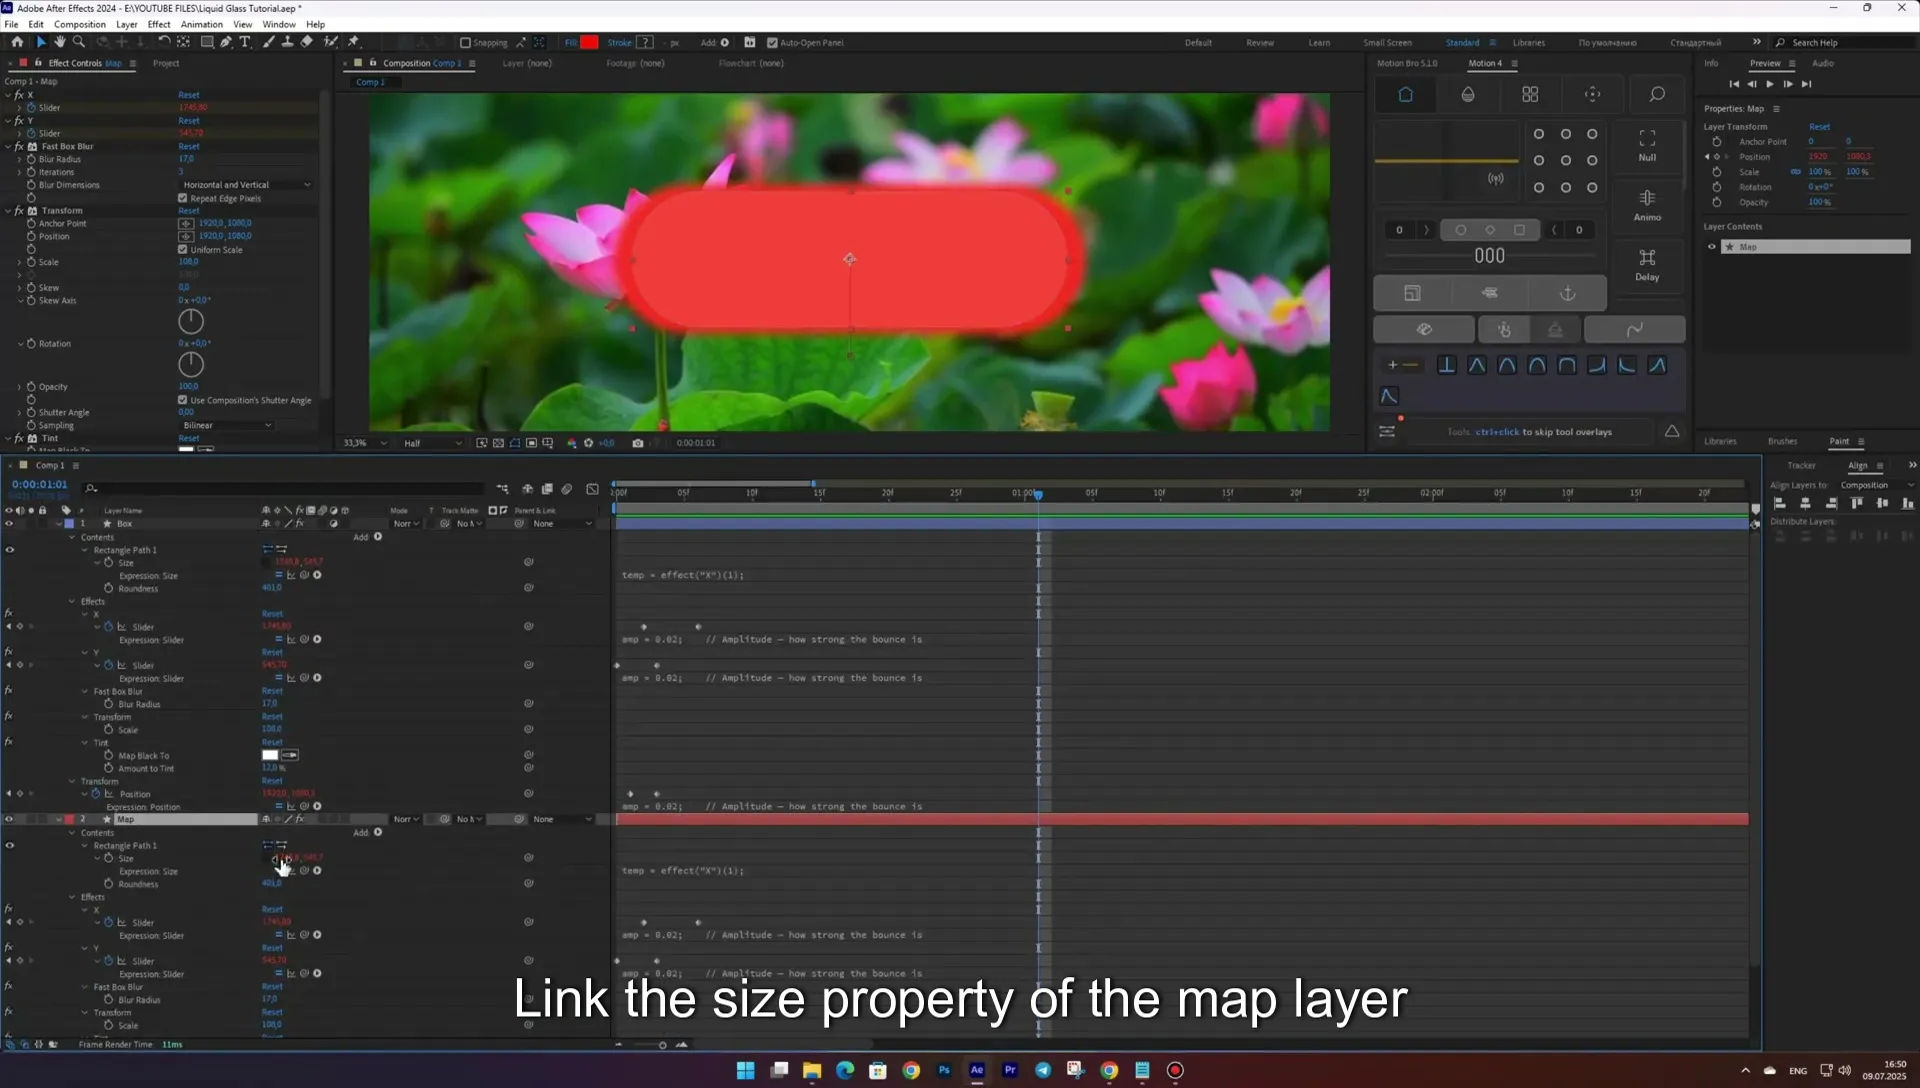Open After Effects icon in taskbar
This screenshot has height=1088, width=1920.
(977, 1070)
